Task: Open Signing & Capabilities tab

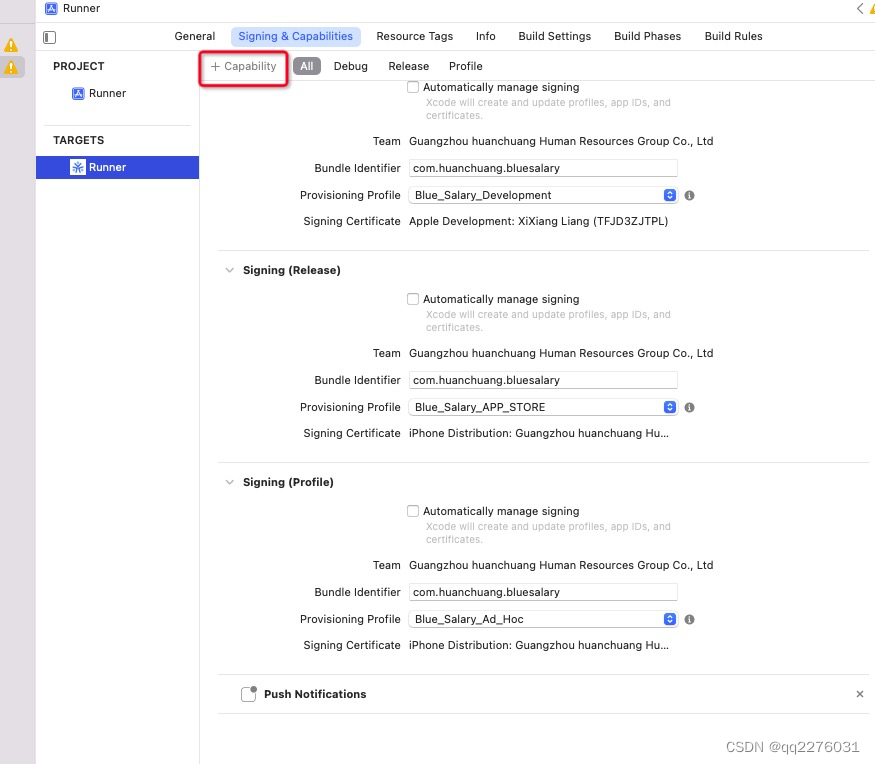Action: [296, 36]
